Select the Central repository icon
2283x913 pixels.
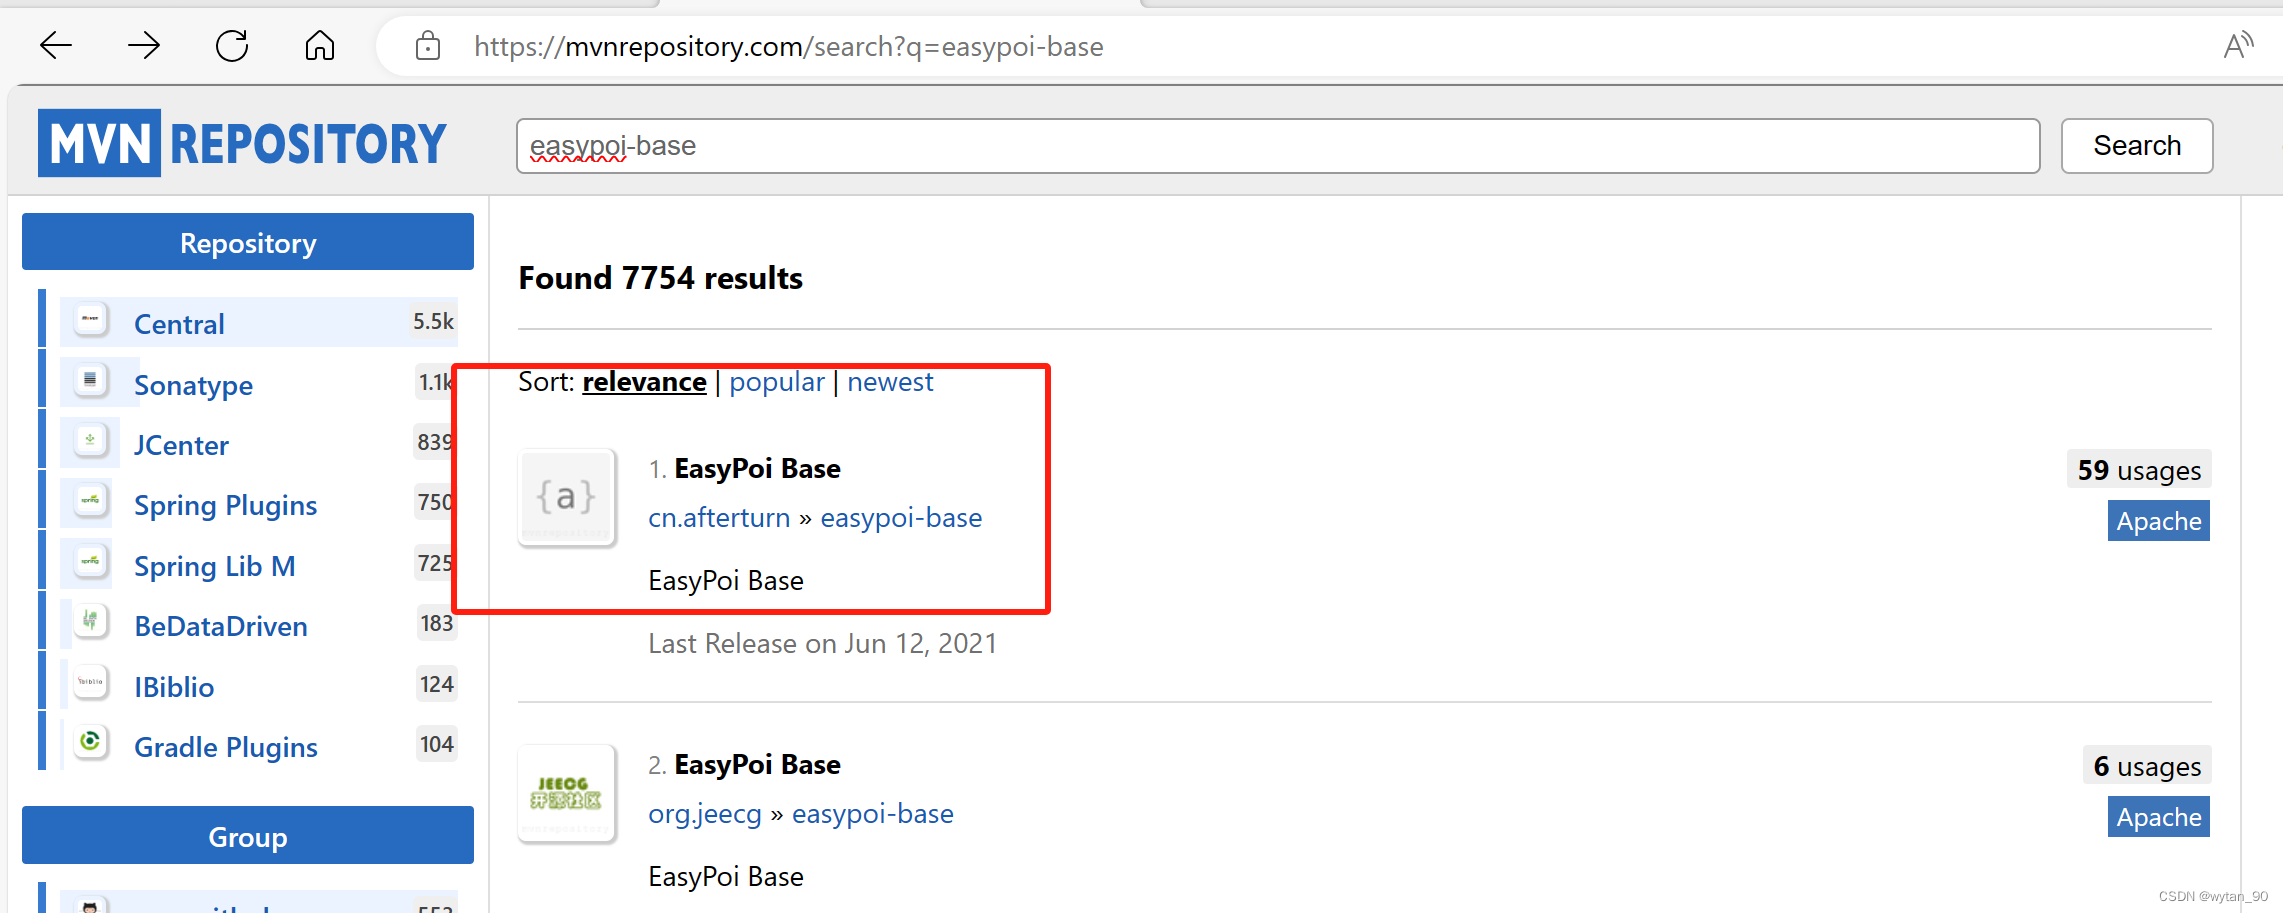(91, 320)
